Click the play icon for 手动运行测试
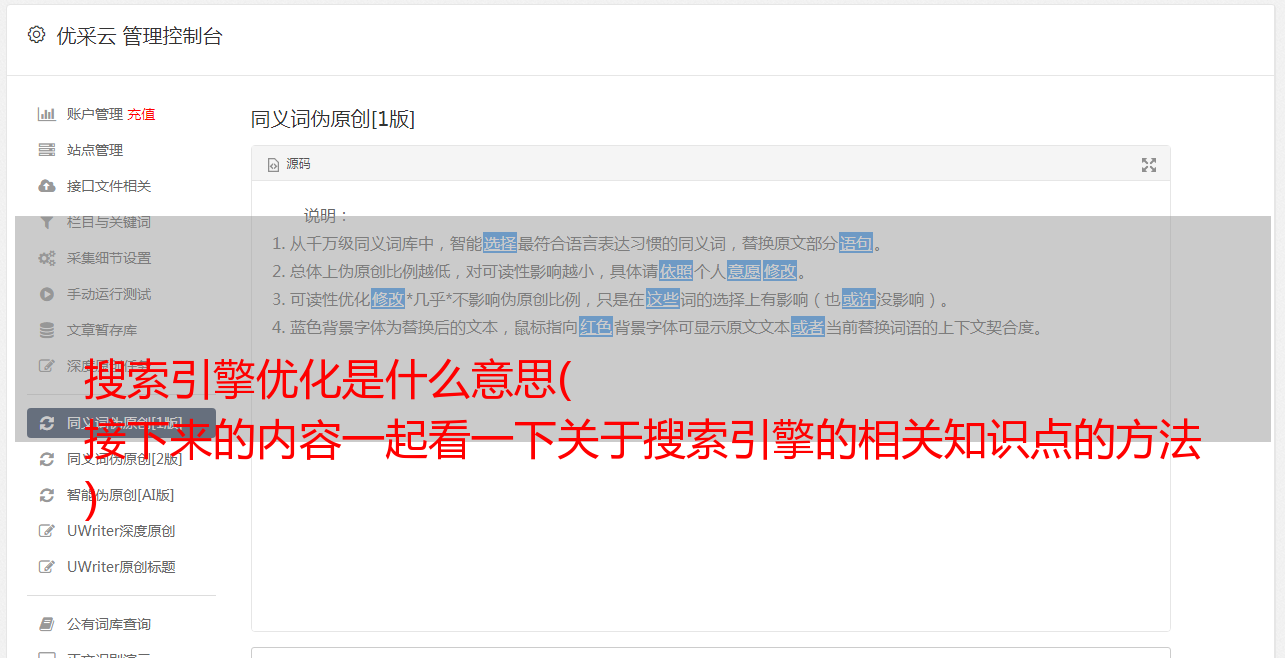This screenshot has width=1285, height=658. 46,294
